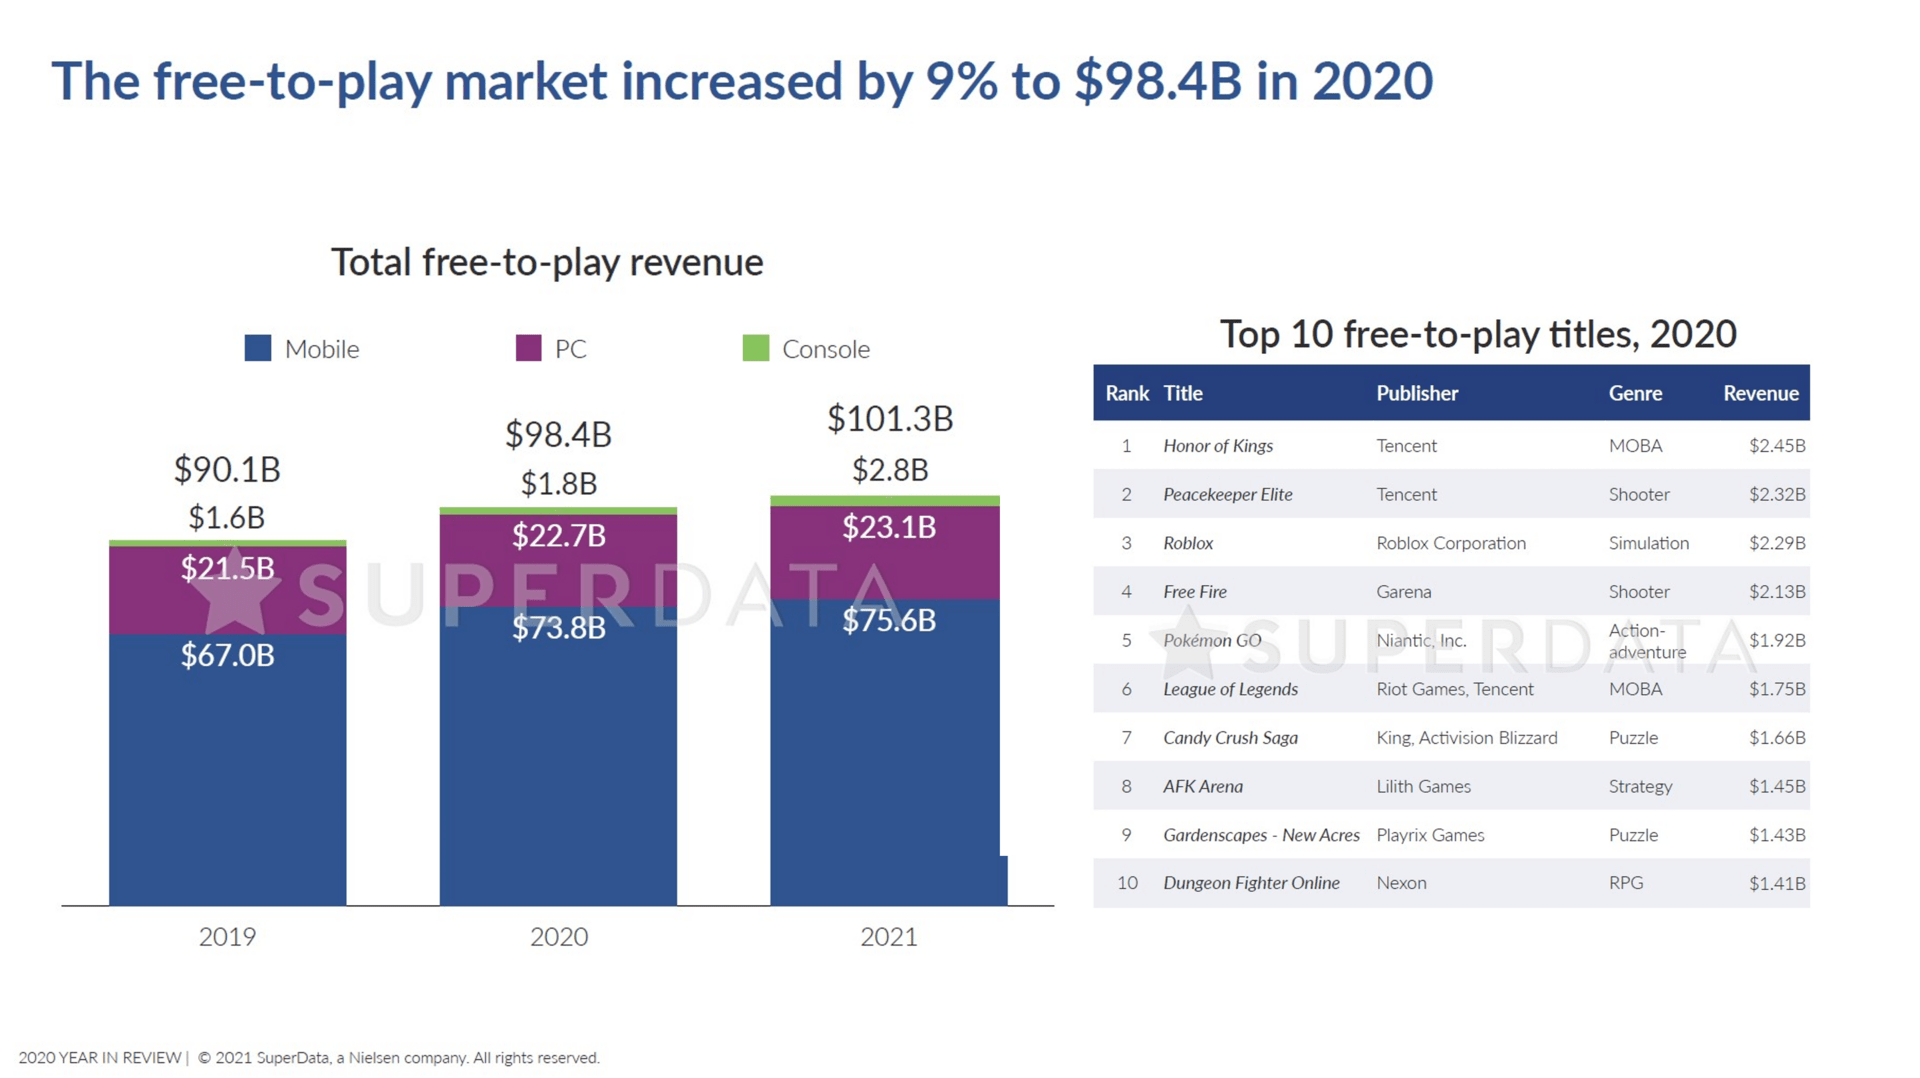This screenshot has height=1078, width=1920.
Task: Click the 2020 axis label
Action: tap(559, 937)
